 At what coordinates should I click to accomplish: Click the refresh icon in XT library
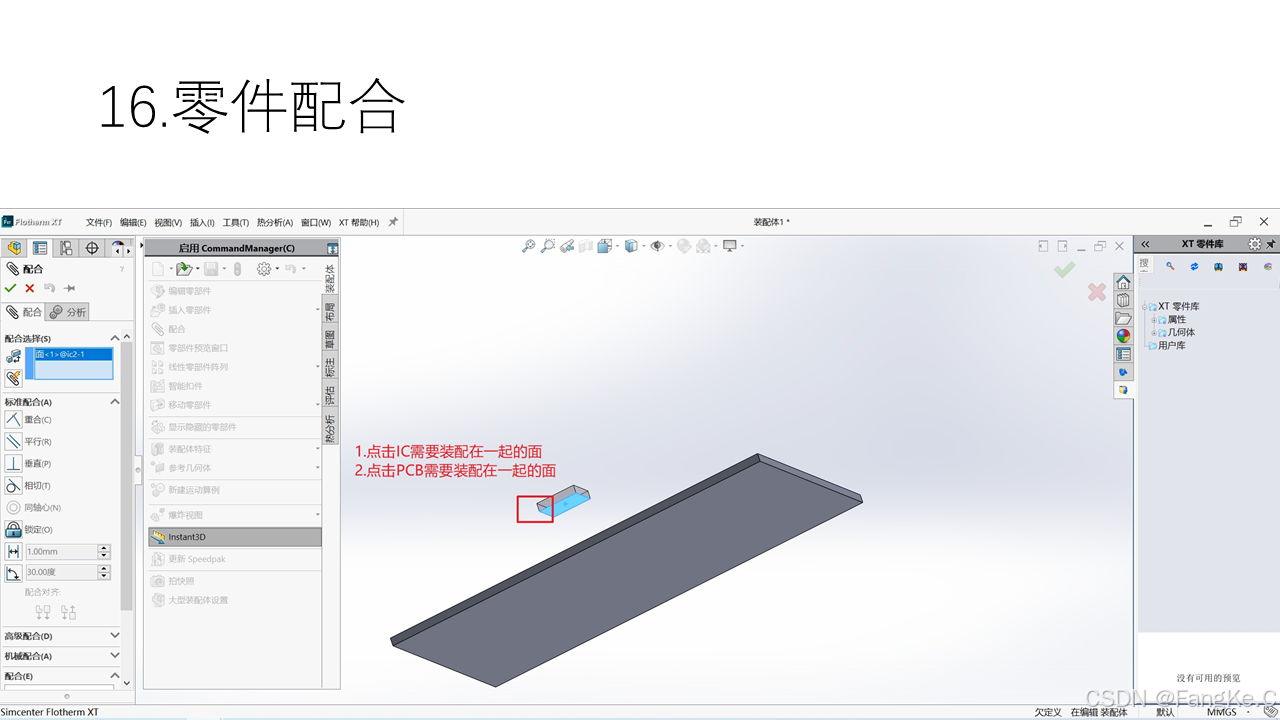pyautogui.click(x=1194, y=266)
